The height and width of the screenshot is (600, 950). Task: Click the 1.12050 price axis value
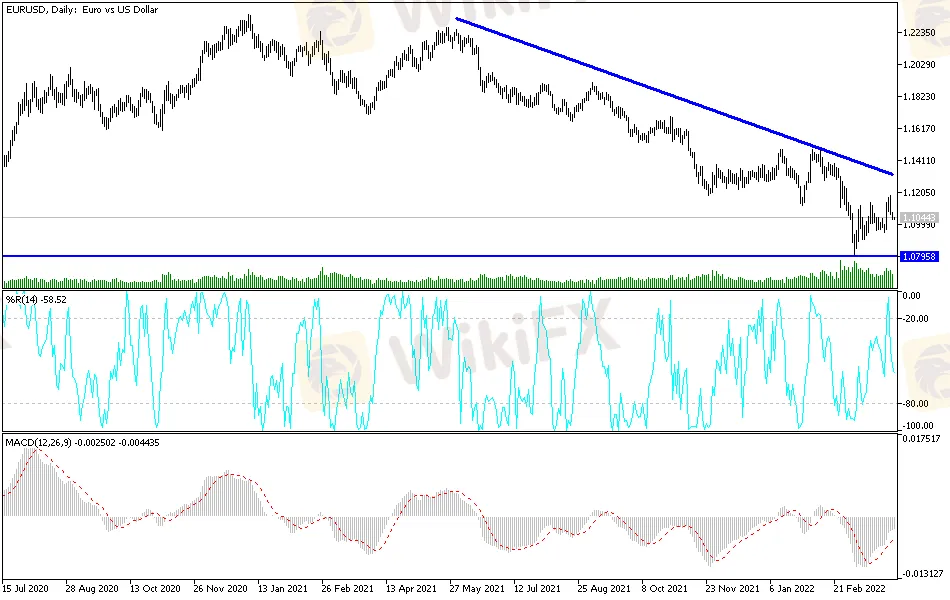tap(919, 193)
